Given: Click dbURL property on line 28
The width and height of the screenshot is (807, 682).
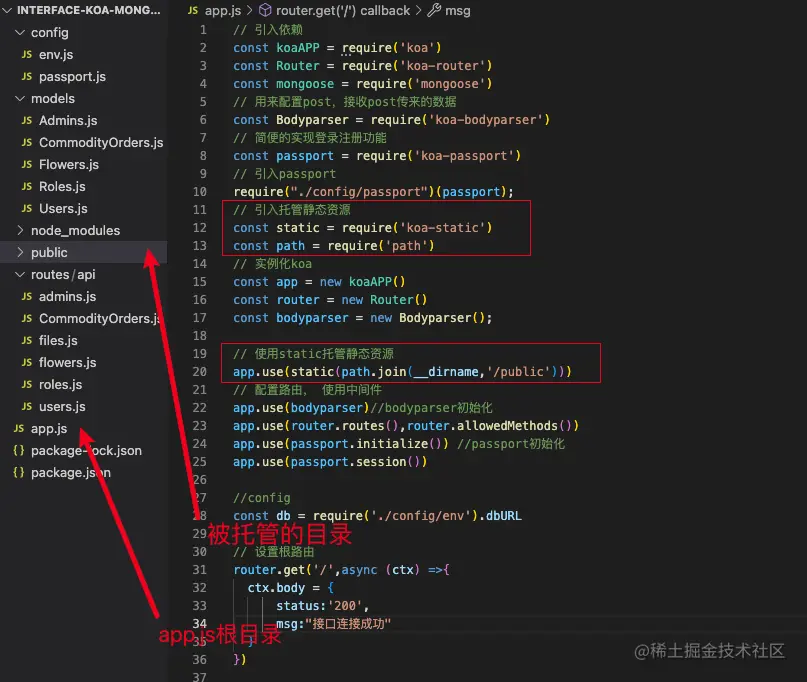Looking at the screenshot, I should [x=503, y=516].
